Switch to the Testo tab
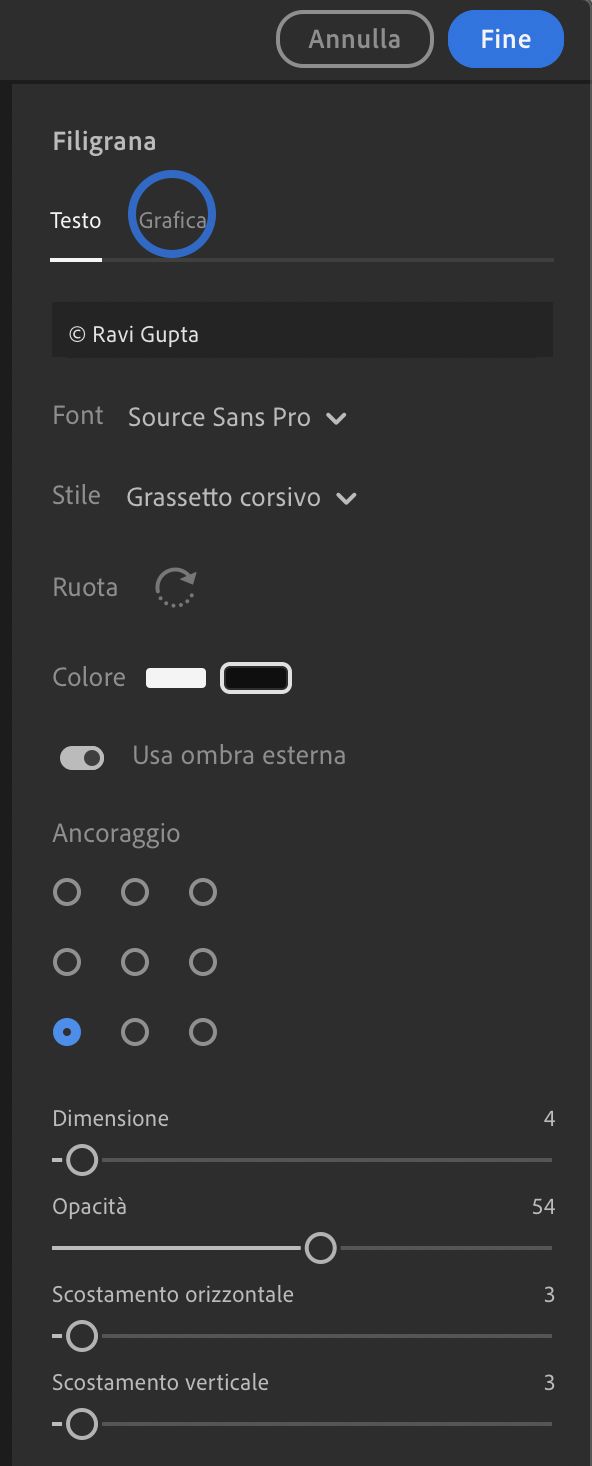 pyautogui.click(x=76, y=219)
